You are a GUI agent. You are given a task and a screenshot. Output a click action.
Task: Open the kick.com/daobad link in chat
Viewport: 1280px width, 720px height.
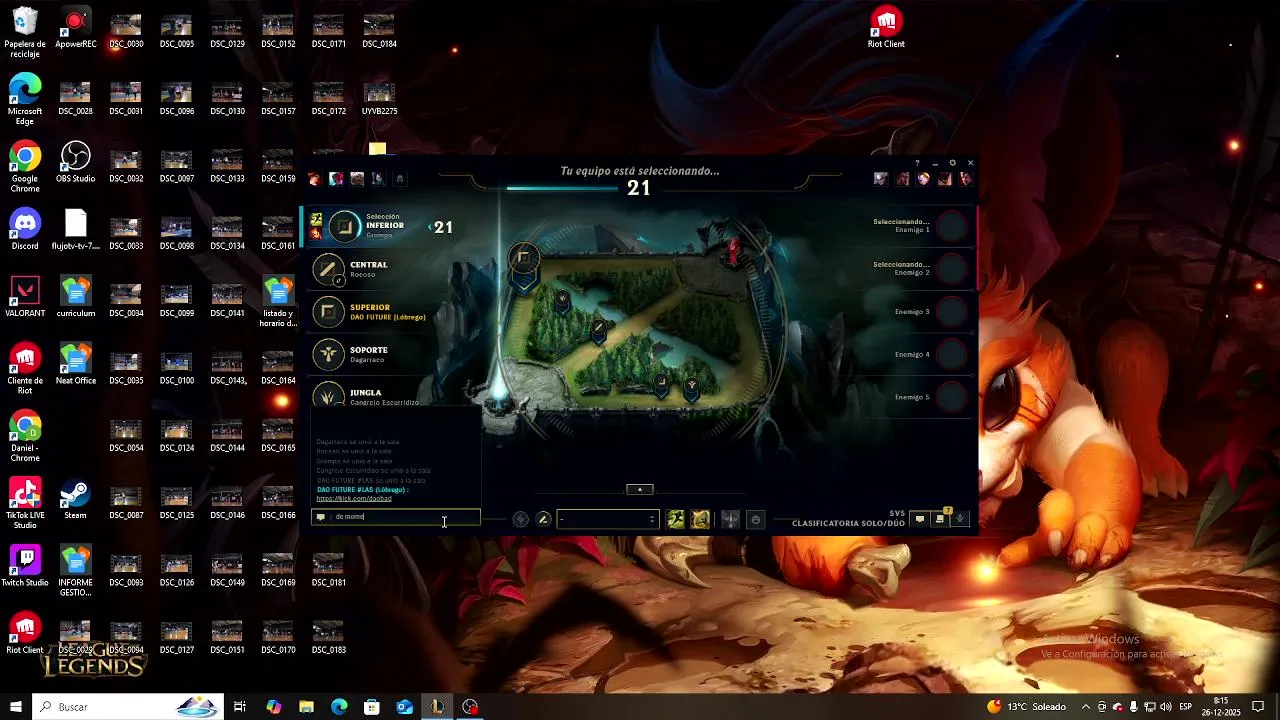(354, 498)
